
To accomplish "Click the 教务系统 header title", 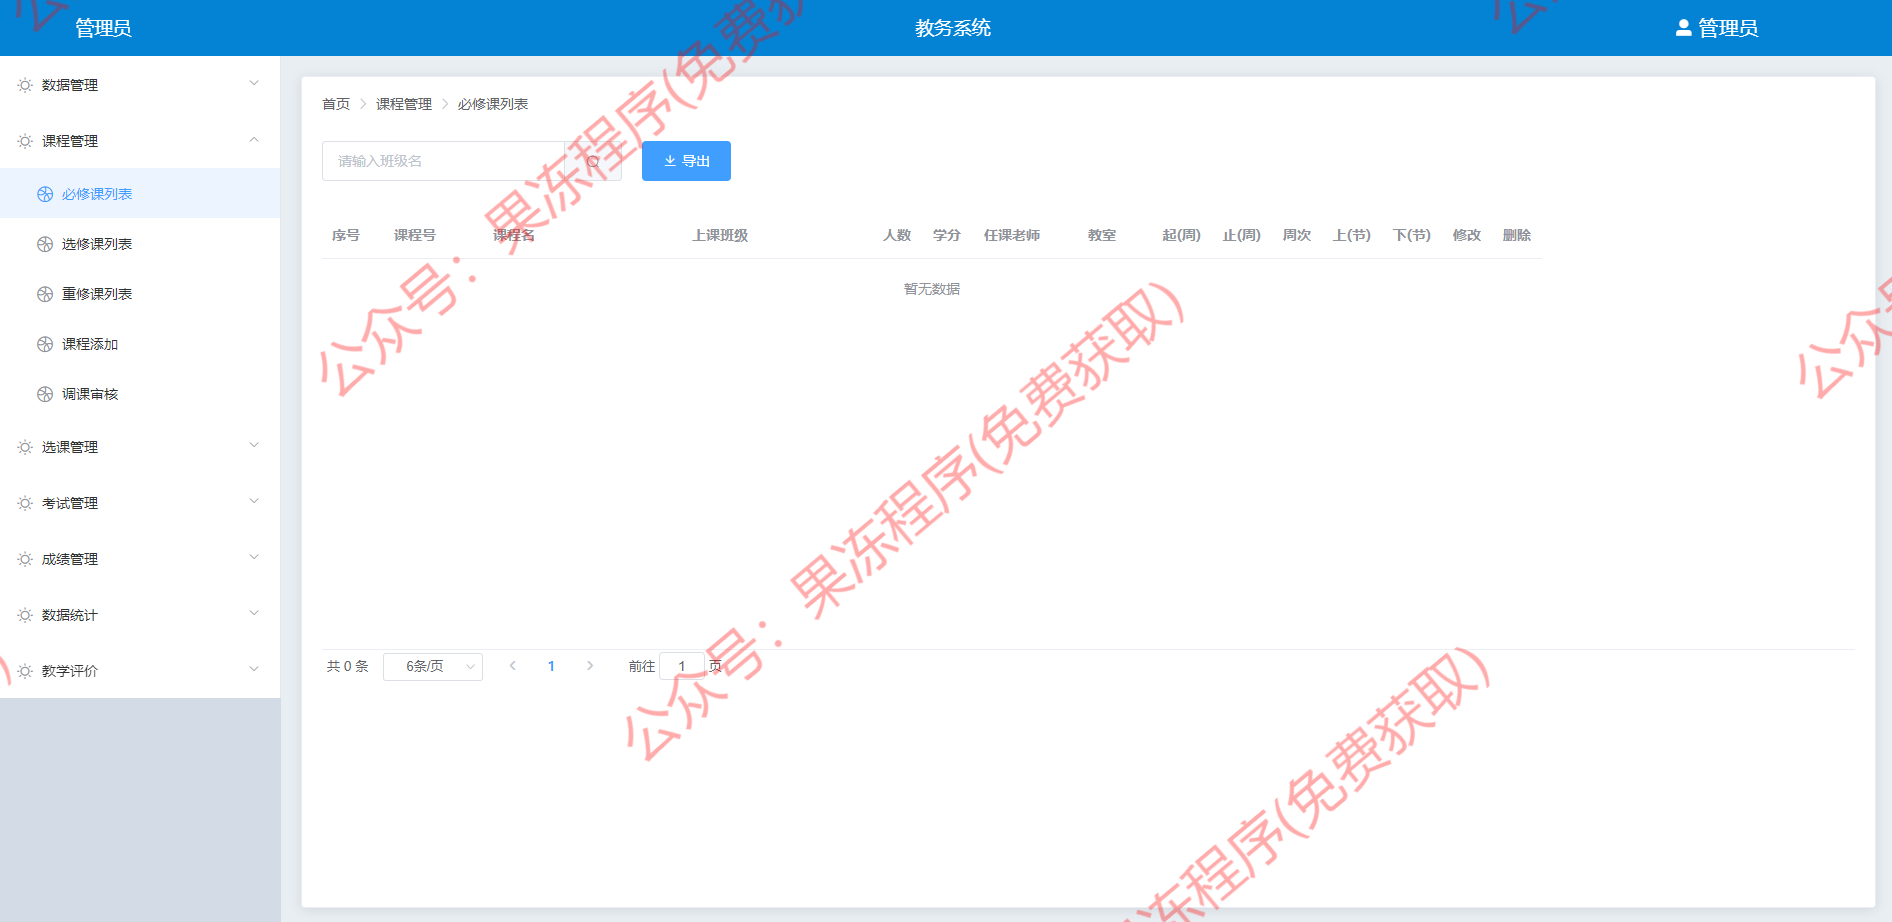I will (953, 28).
